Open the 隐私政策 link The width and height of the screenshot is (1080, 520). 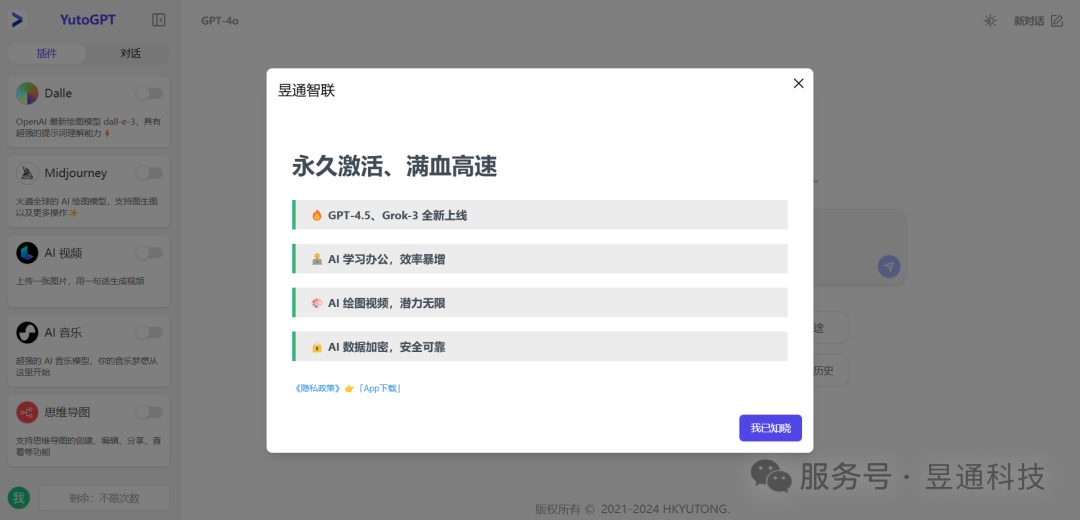[318, 388]
